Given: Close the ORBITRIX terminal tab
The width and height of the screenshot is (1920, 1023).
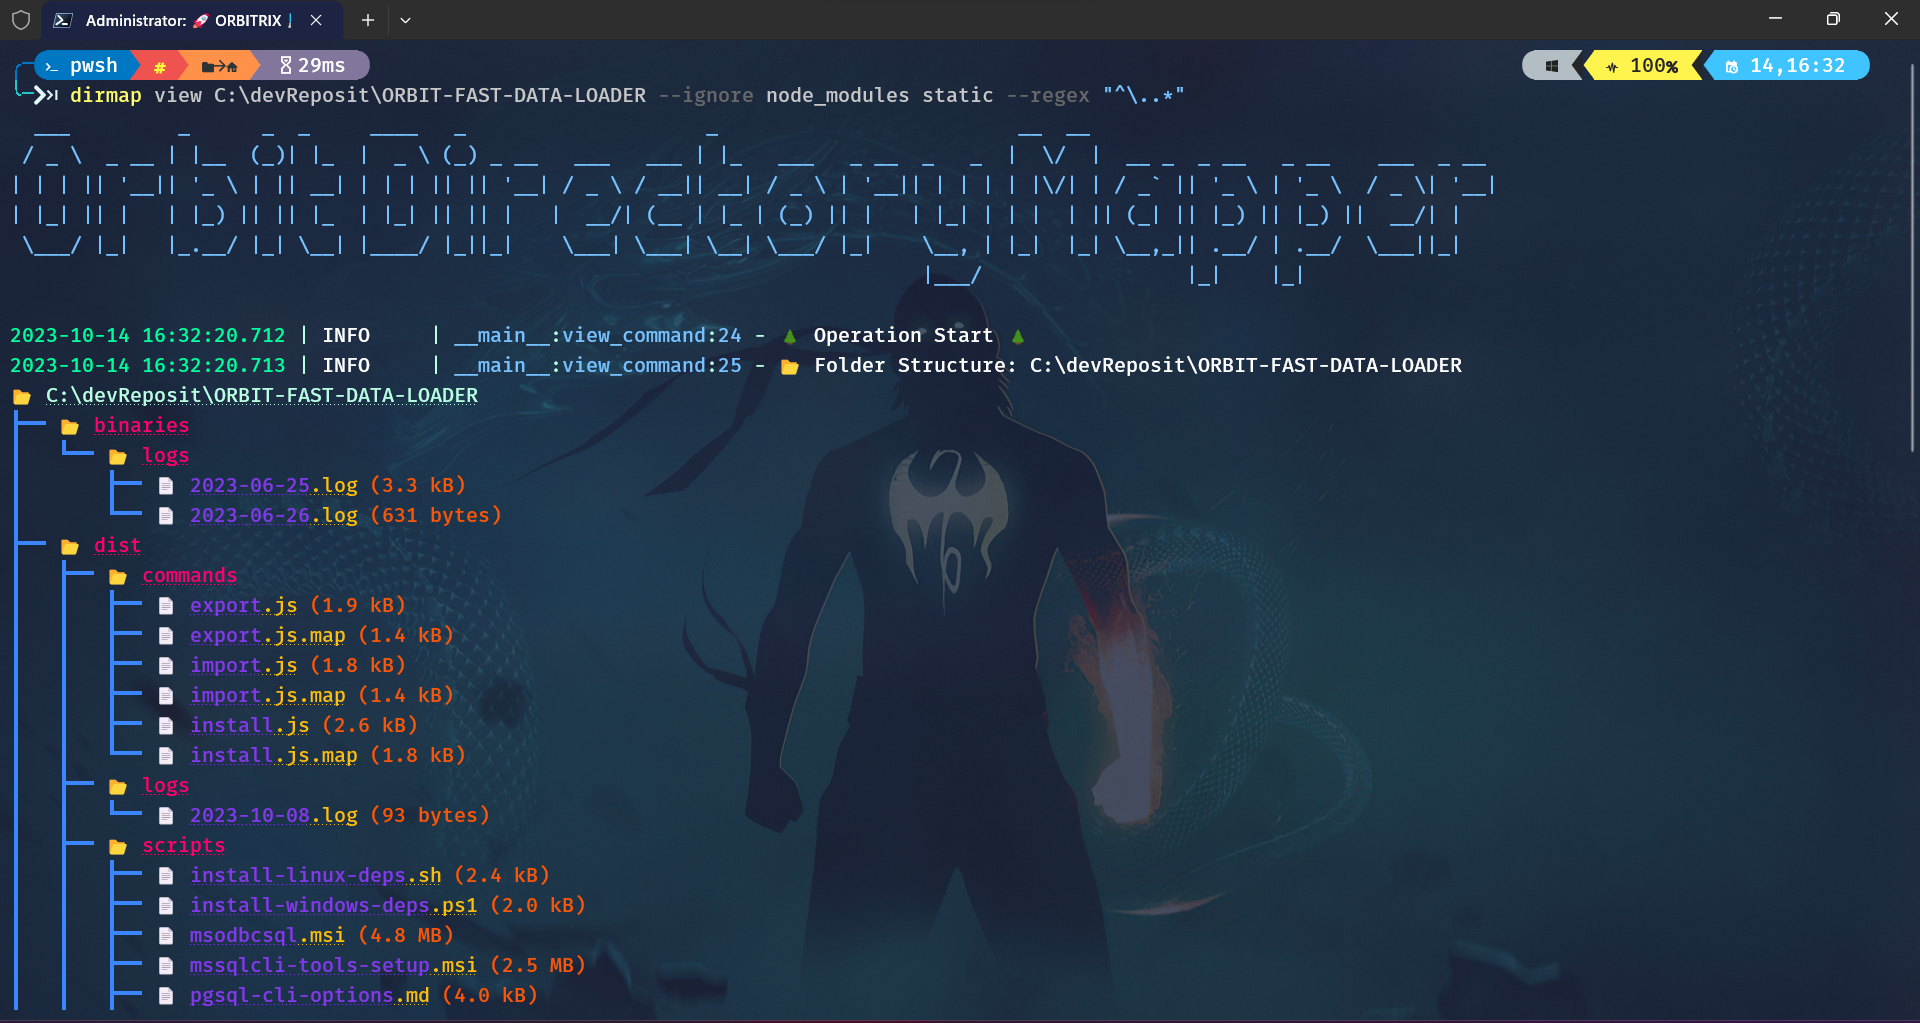Looking at the screenshot, I should [316, 20].
